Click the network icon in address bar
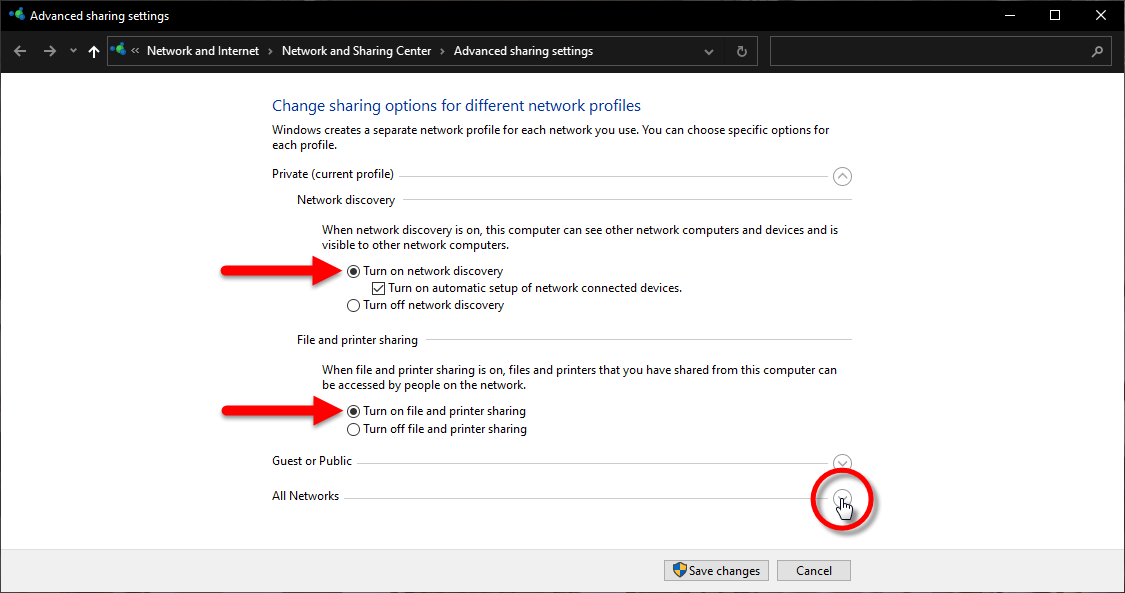 [119, 50]
